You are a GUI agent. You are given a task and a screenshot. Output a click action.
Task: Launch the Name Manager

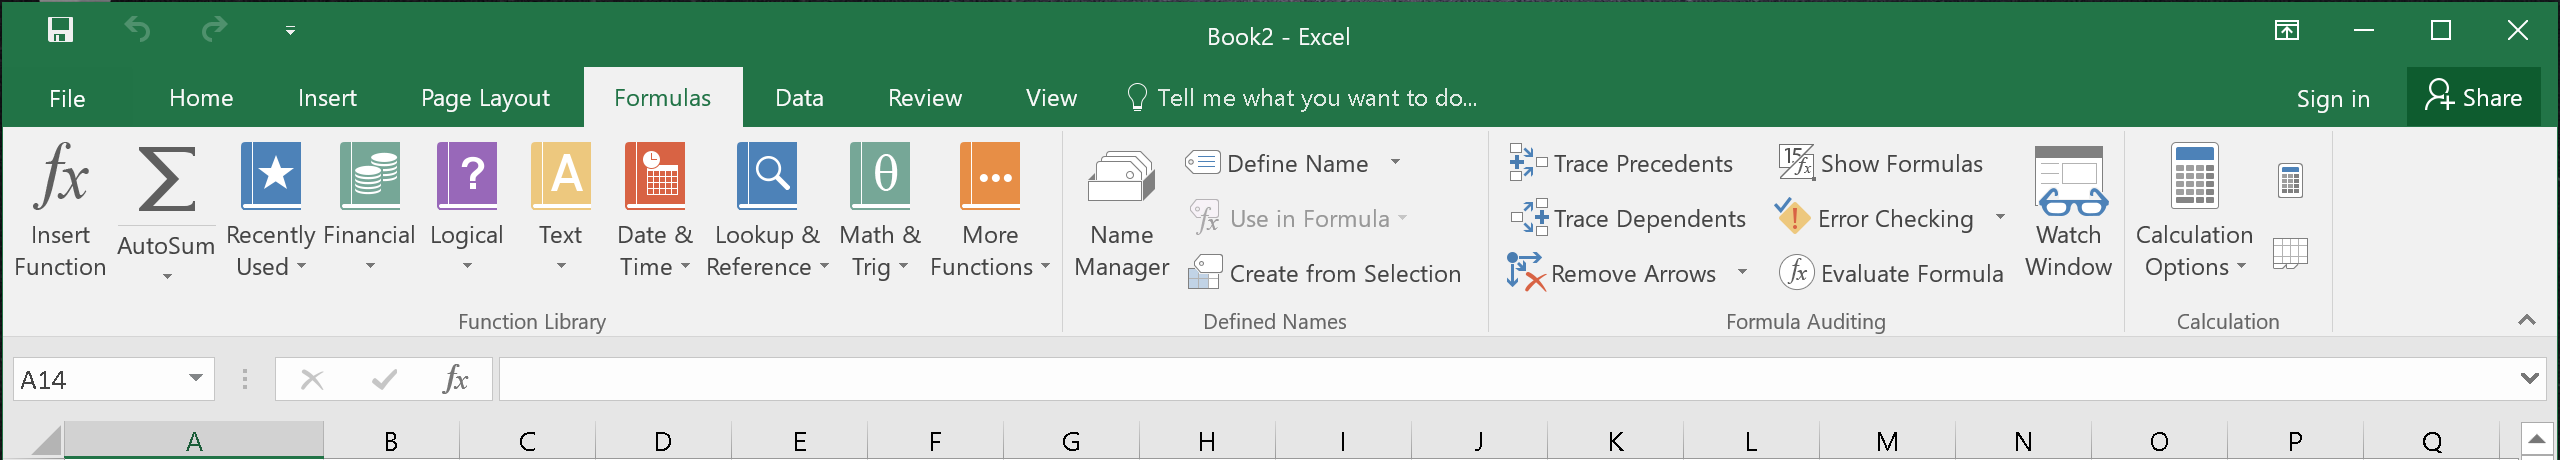point(1121,210)
